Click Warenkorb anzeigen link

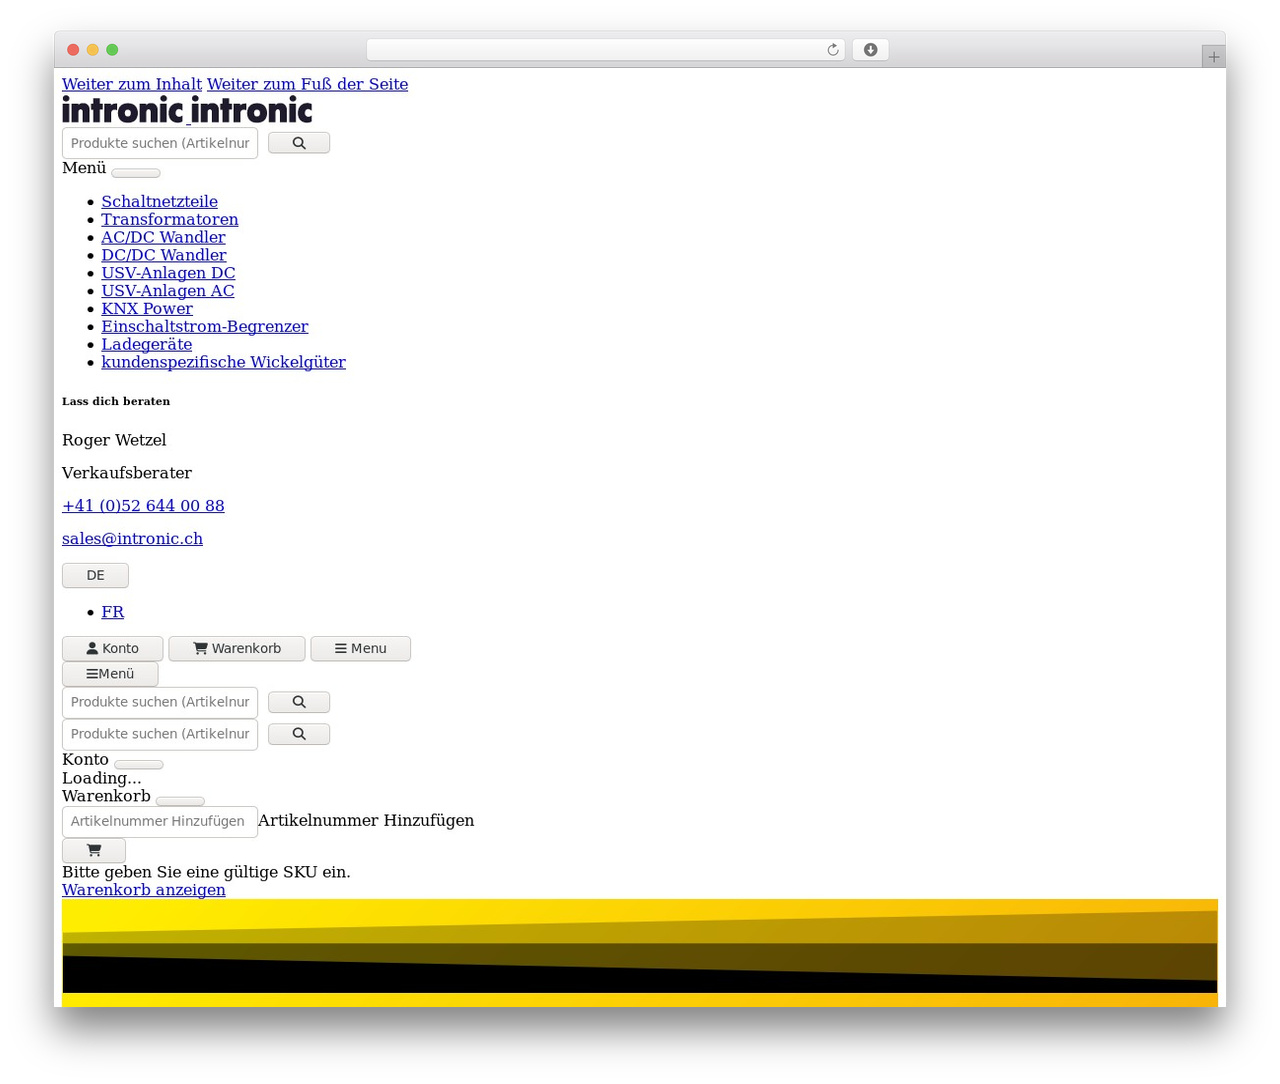coord(144,890)
